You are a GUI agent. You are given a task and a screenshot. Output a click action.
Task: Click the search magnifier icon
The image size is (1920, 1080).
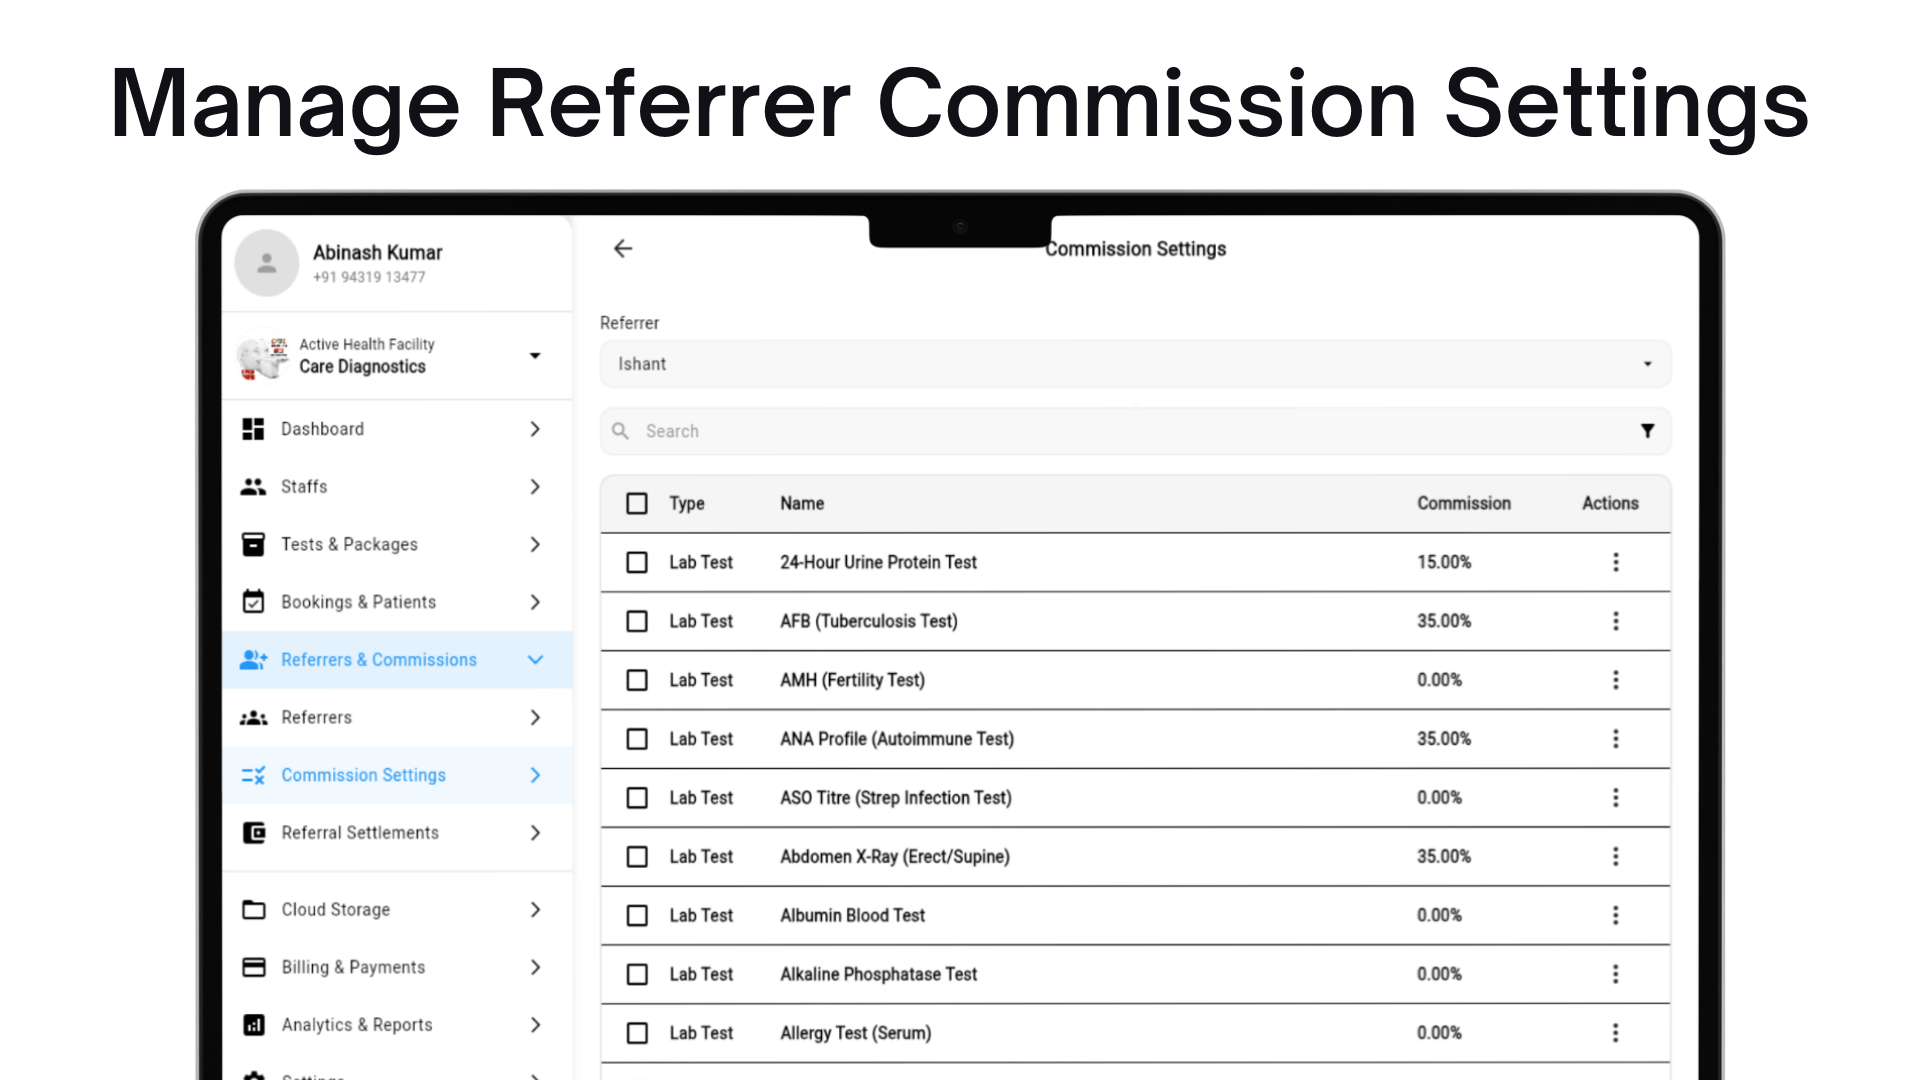(621, 431)
